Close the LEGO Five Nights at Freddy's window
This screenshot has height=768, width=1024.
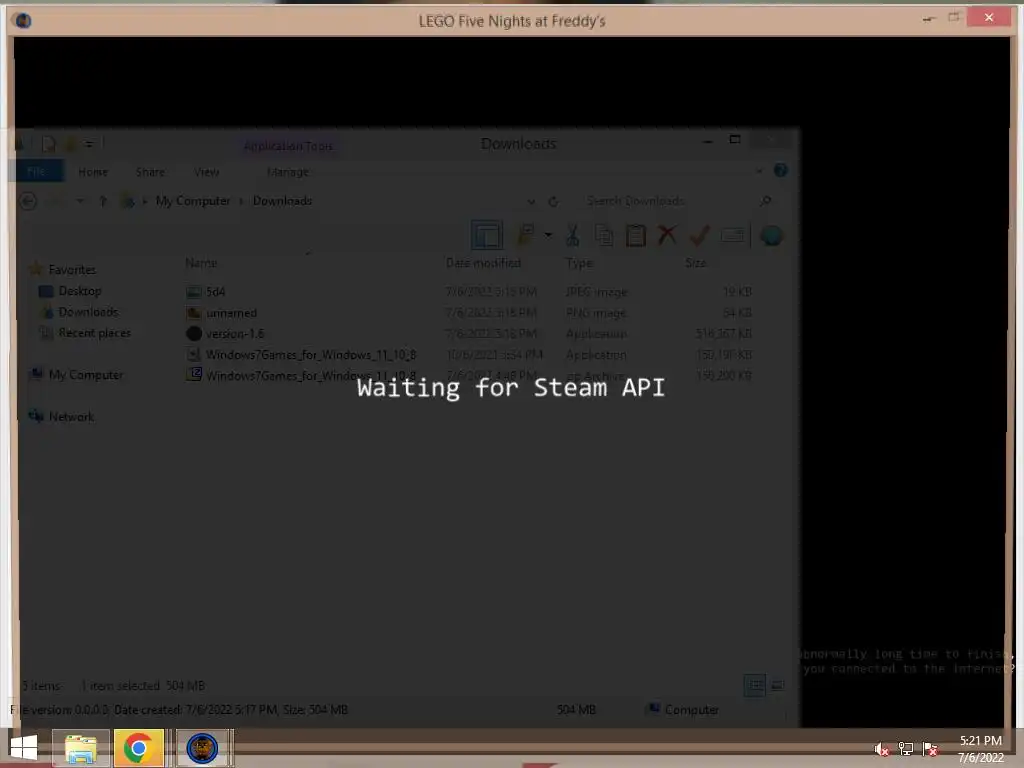(x=989, y=18)
